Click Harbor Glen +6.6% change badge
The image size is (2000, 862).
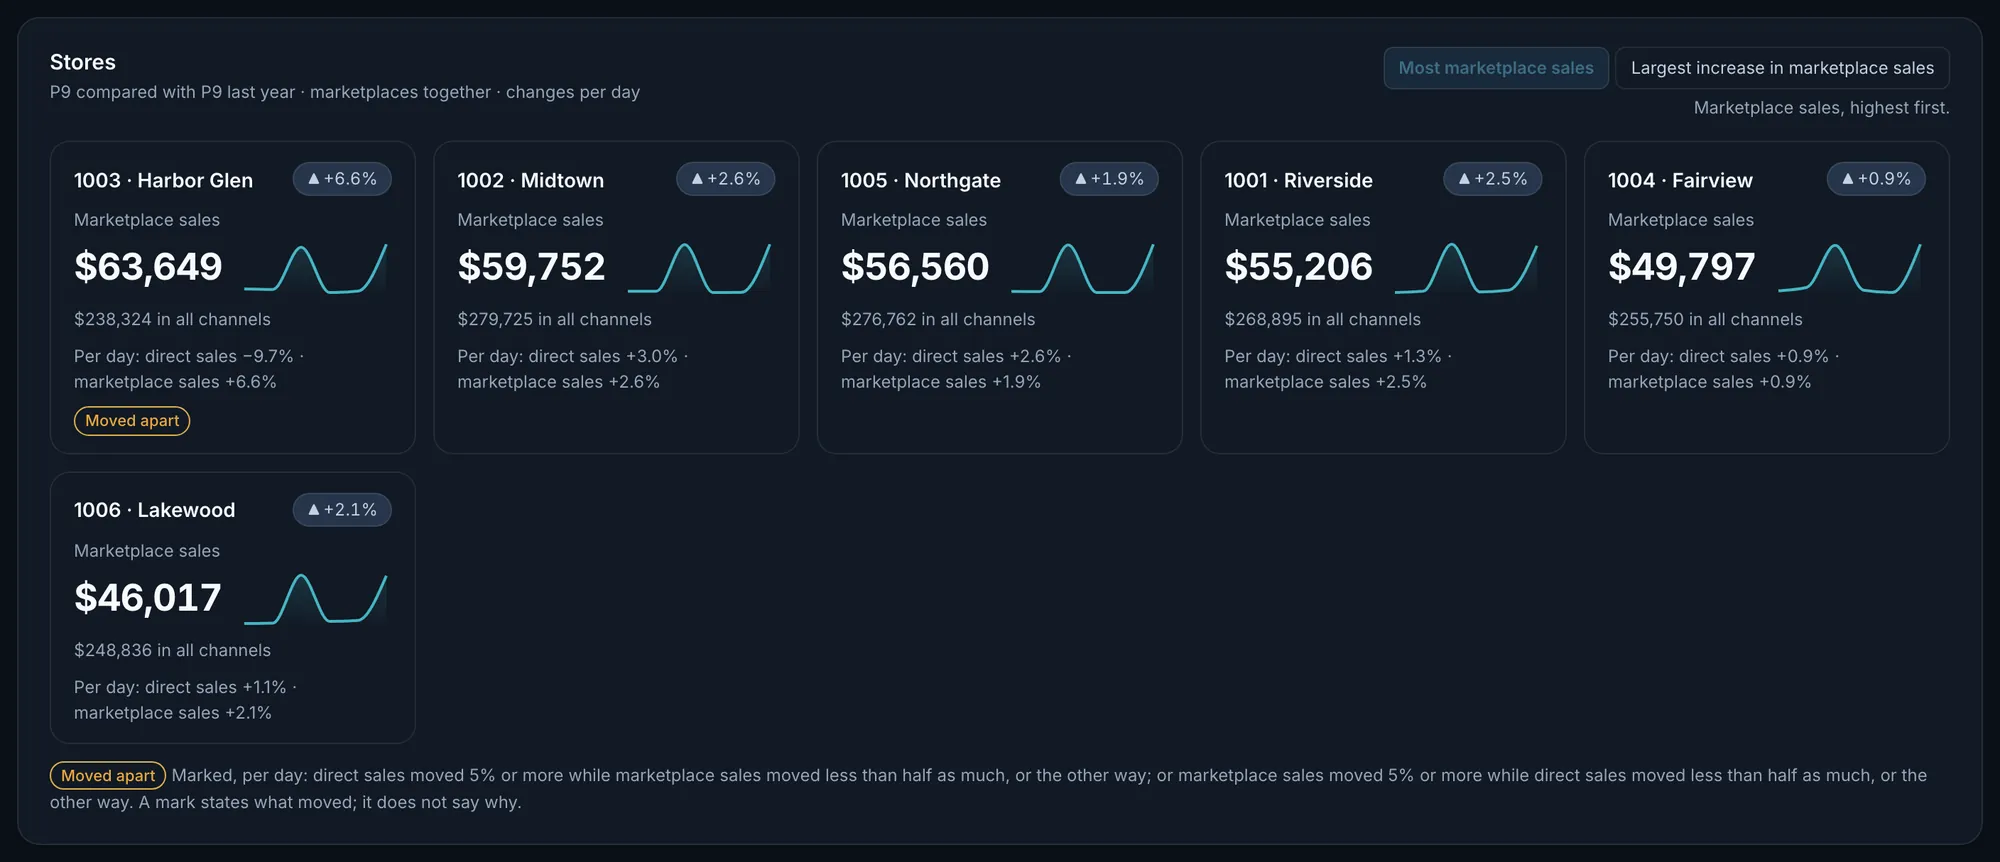coord(342,179)
